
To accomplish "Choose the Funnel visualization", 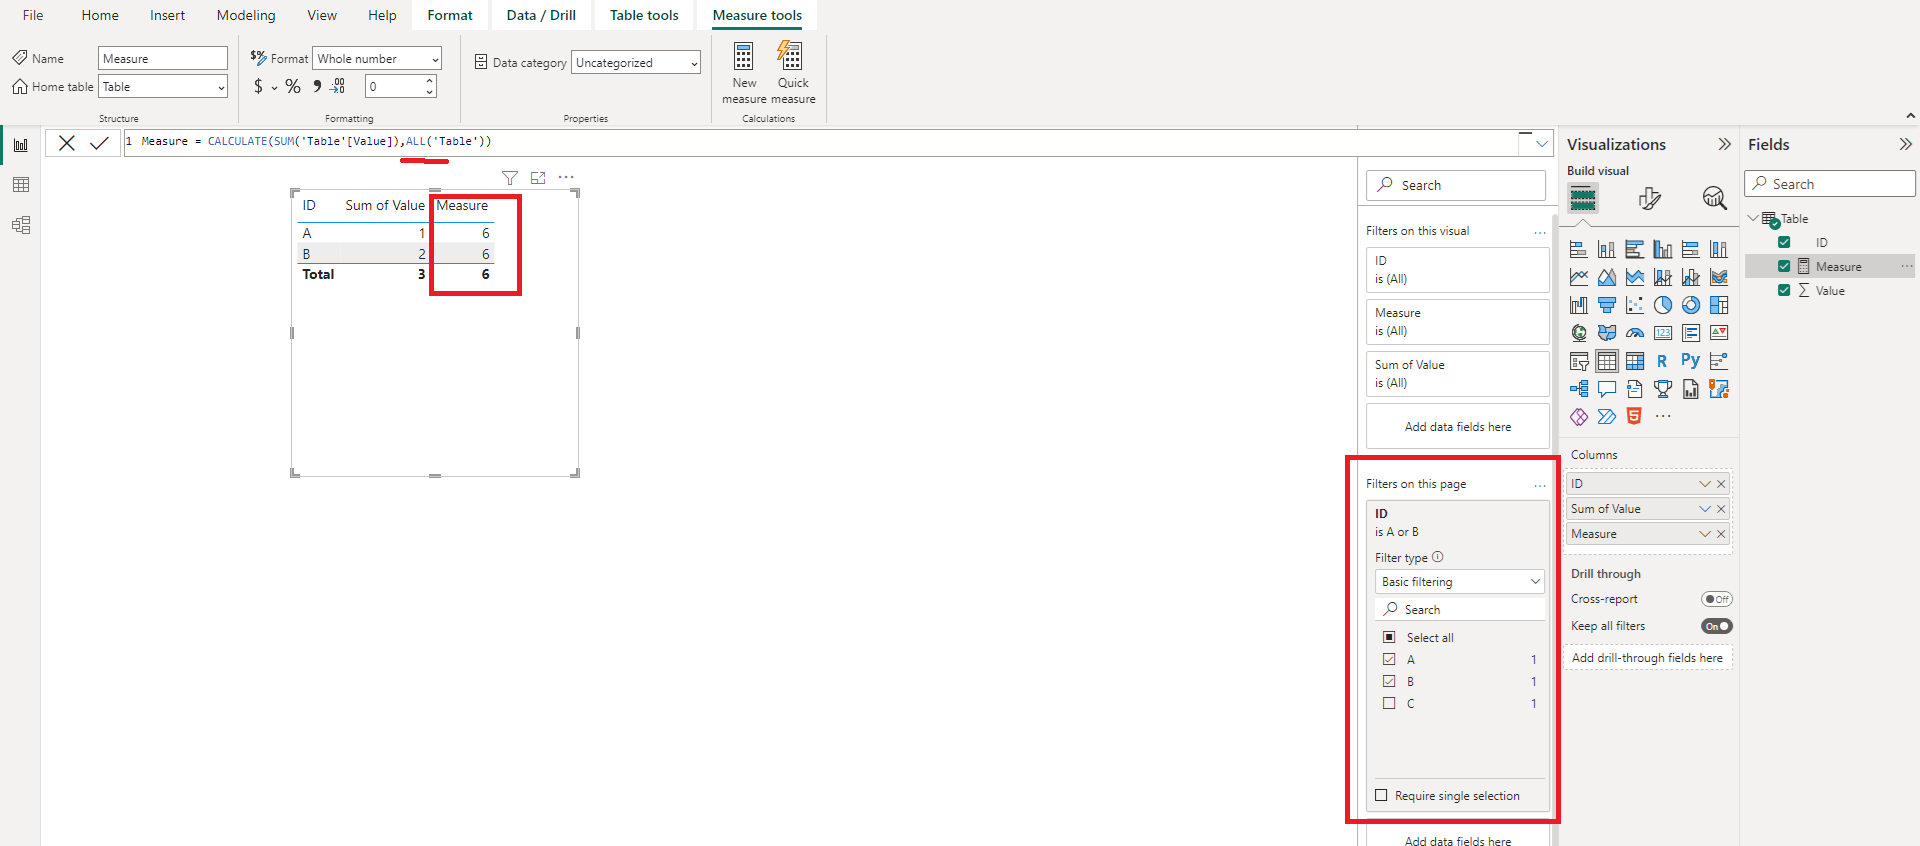I will pos(1607,305).
